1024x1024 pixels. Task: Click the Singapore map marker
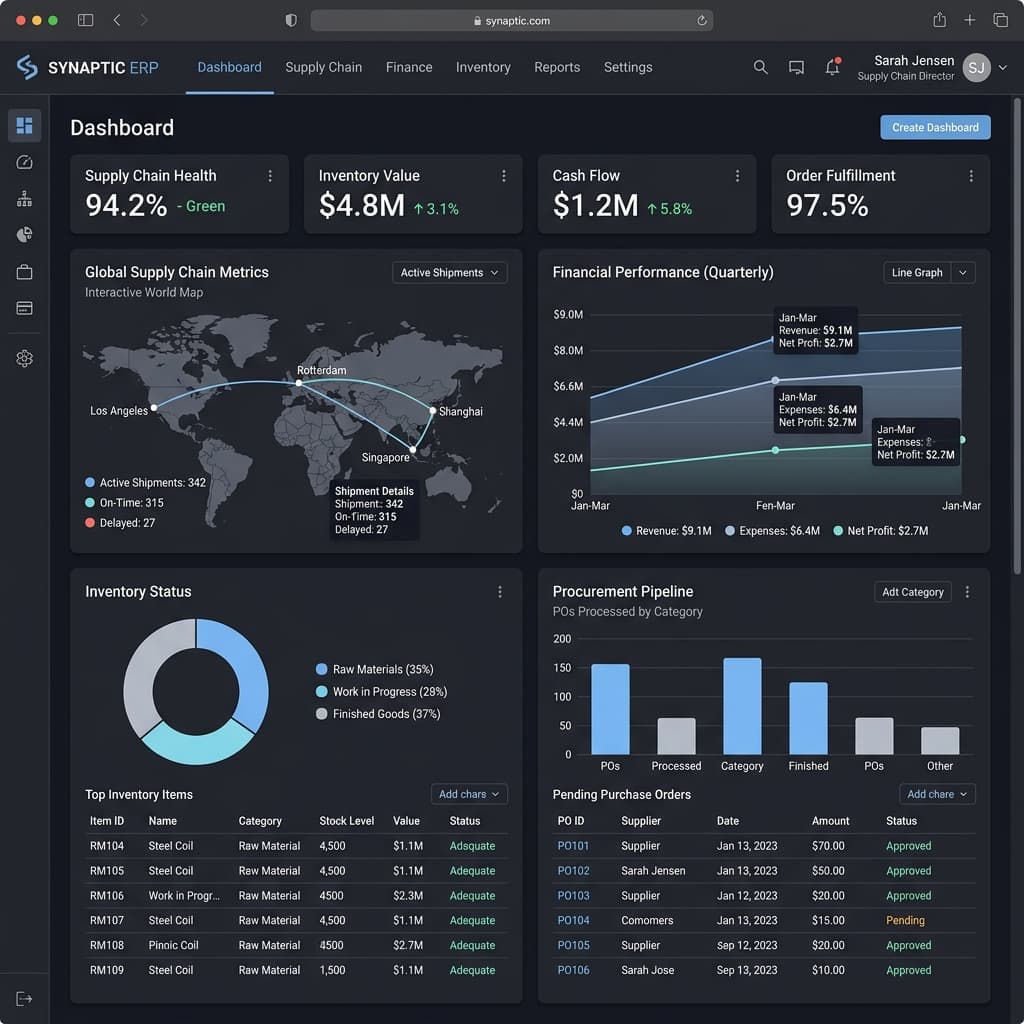[413, 449]
